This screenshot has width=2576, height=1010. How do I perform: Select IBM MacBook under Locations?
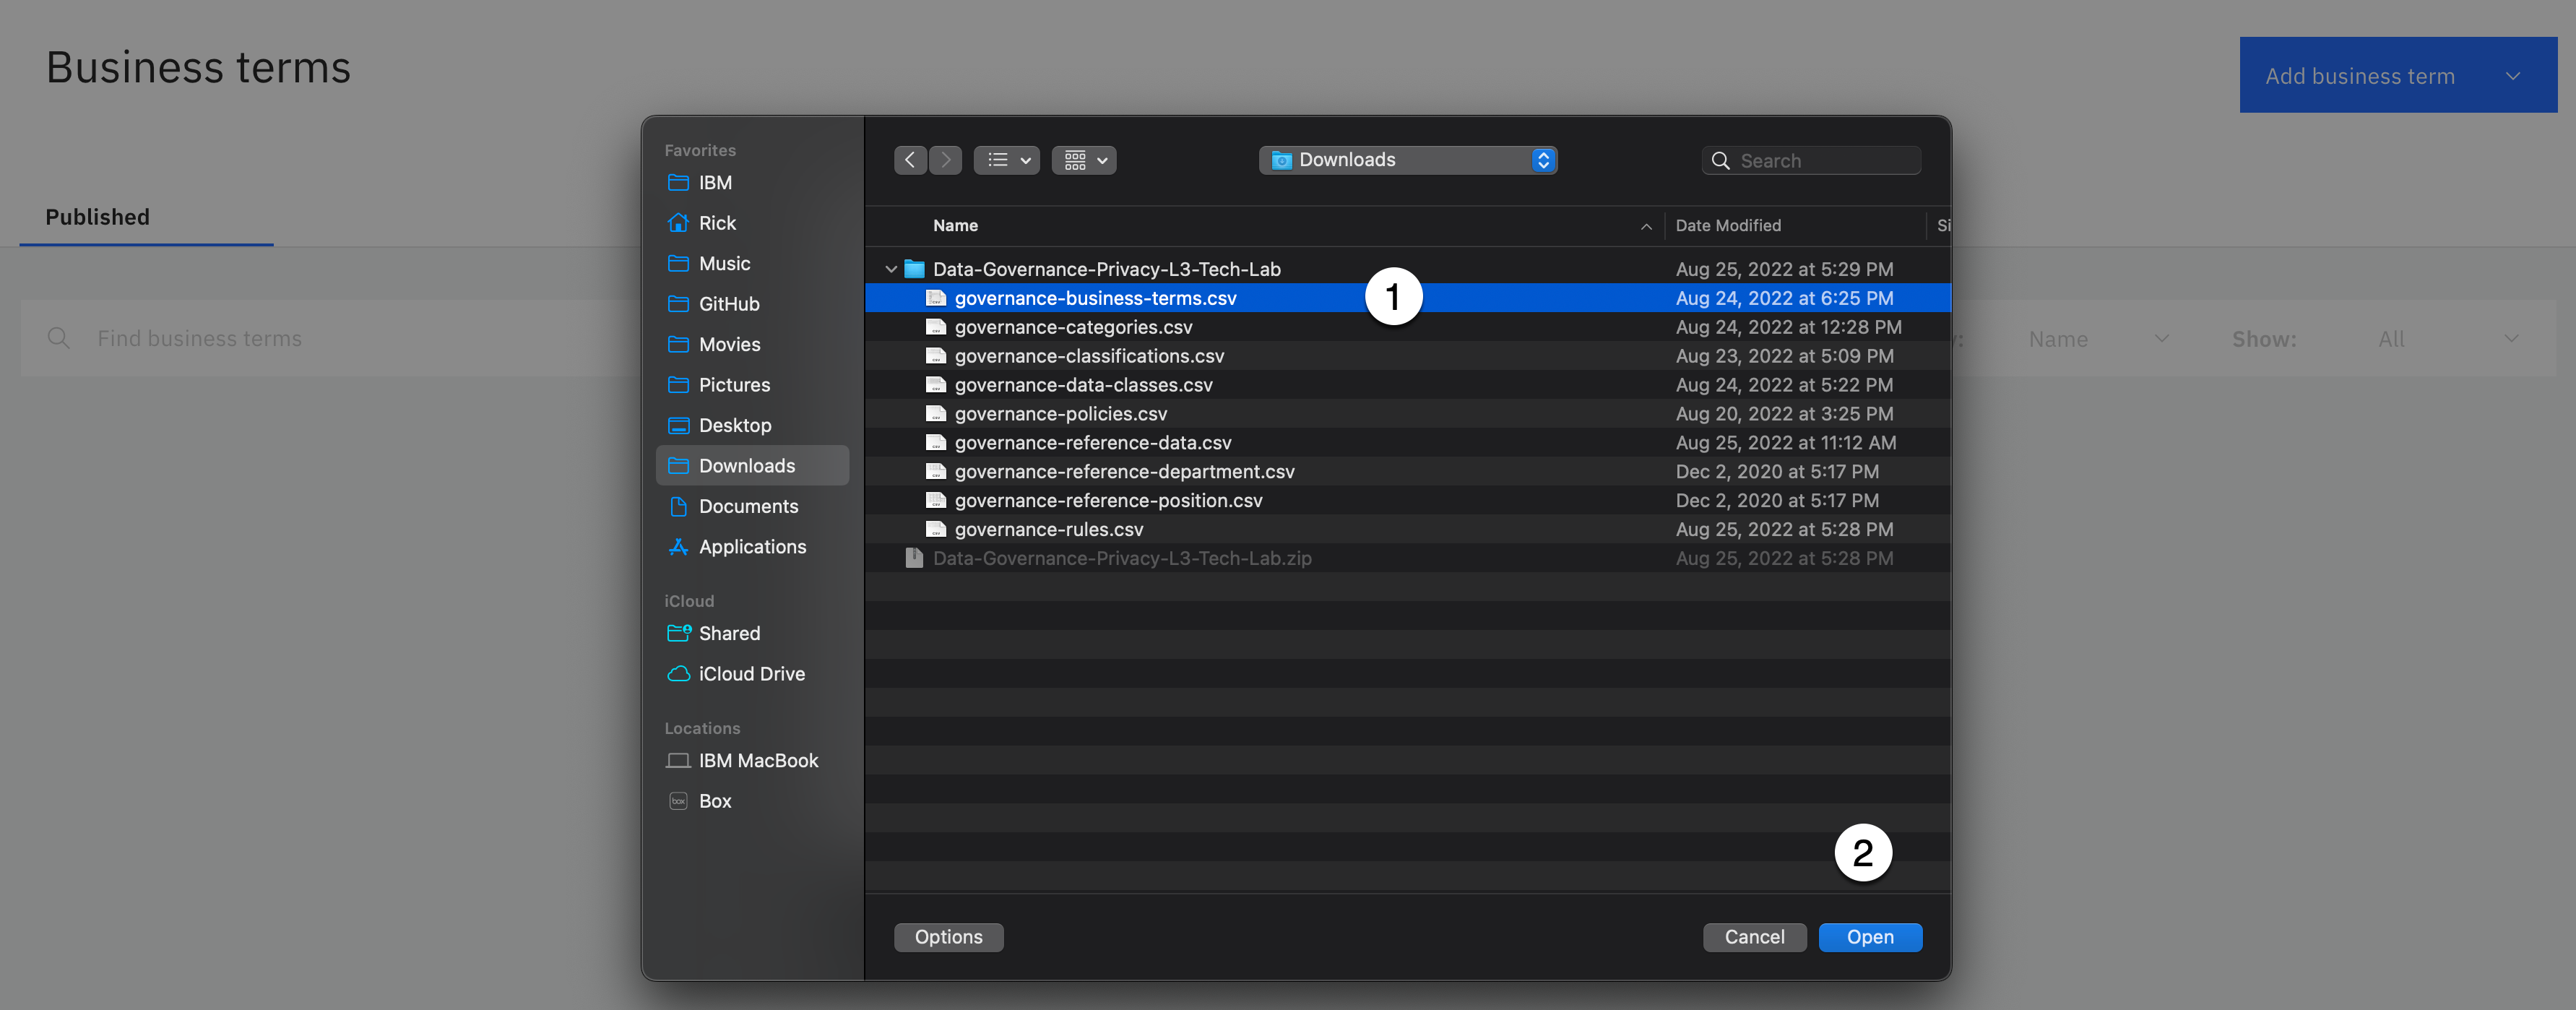point(757,761)
